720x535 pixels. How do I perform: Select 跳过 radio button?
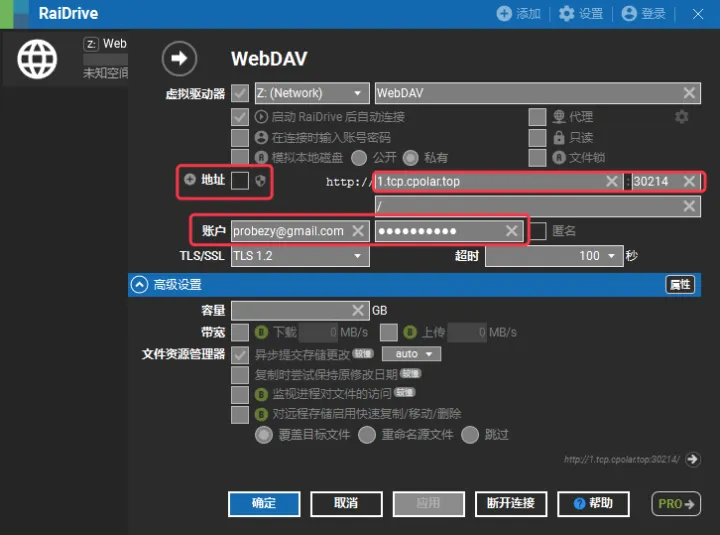(470, 434)
